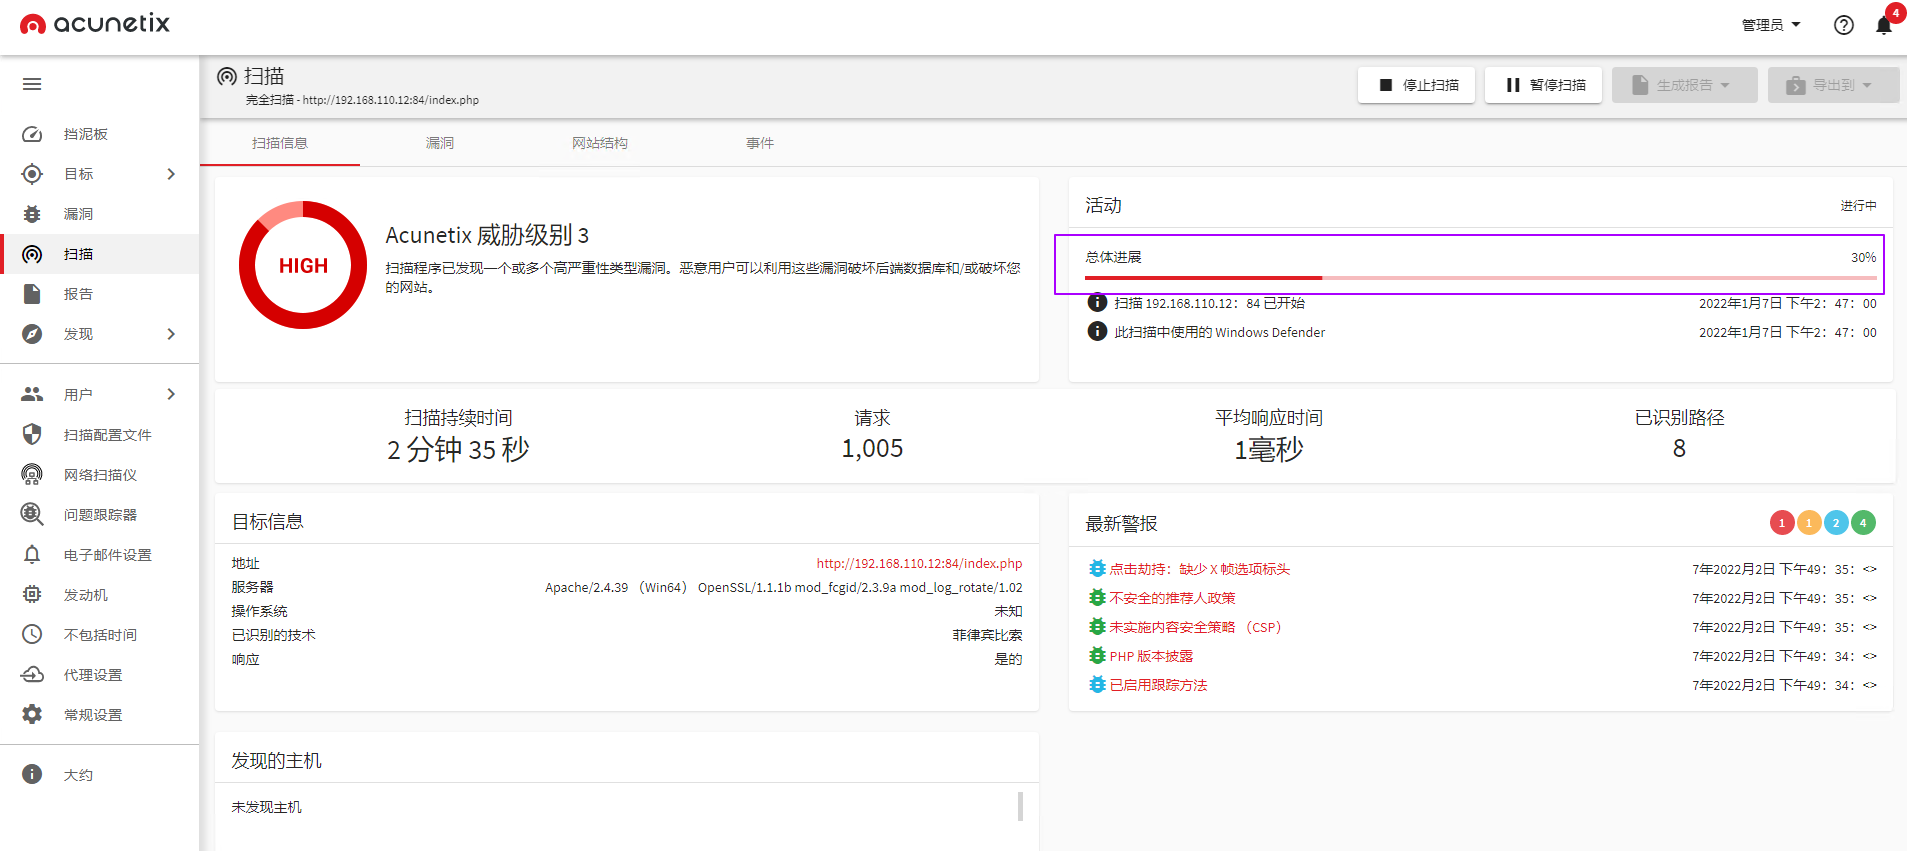Click the 用户 people icon
Image resolution: width=1907 pixels, height=851 pixels.
(x=32, y=394)
